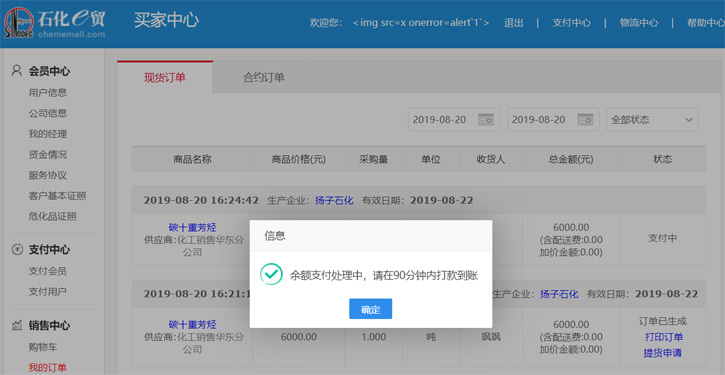Open 购物车 in sidebar

[43, 347]
